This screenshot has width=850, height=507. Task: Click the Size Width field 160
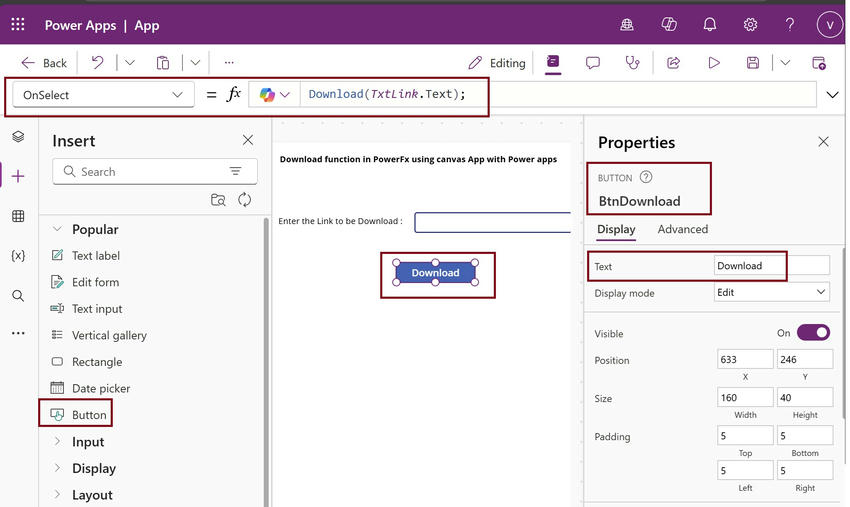745,397
